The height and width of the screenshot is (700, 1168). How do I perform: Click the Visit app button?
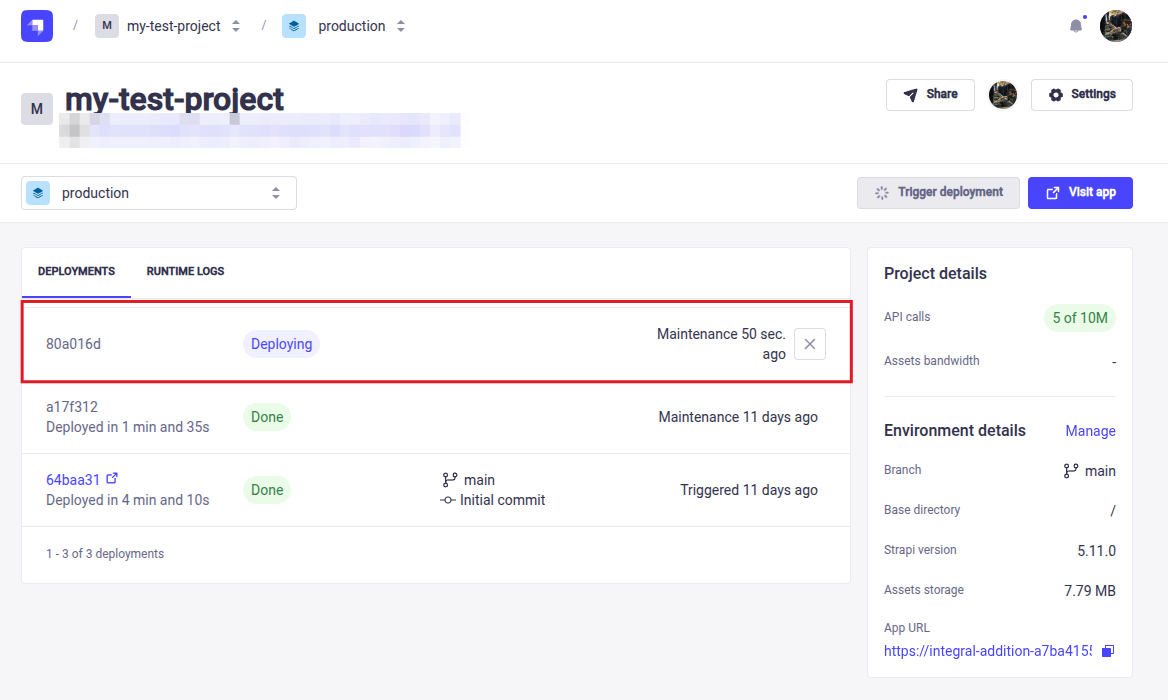[x=1080, y=193]
